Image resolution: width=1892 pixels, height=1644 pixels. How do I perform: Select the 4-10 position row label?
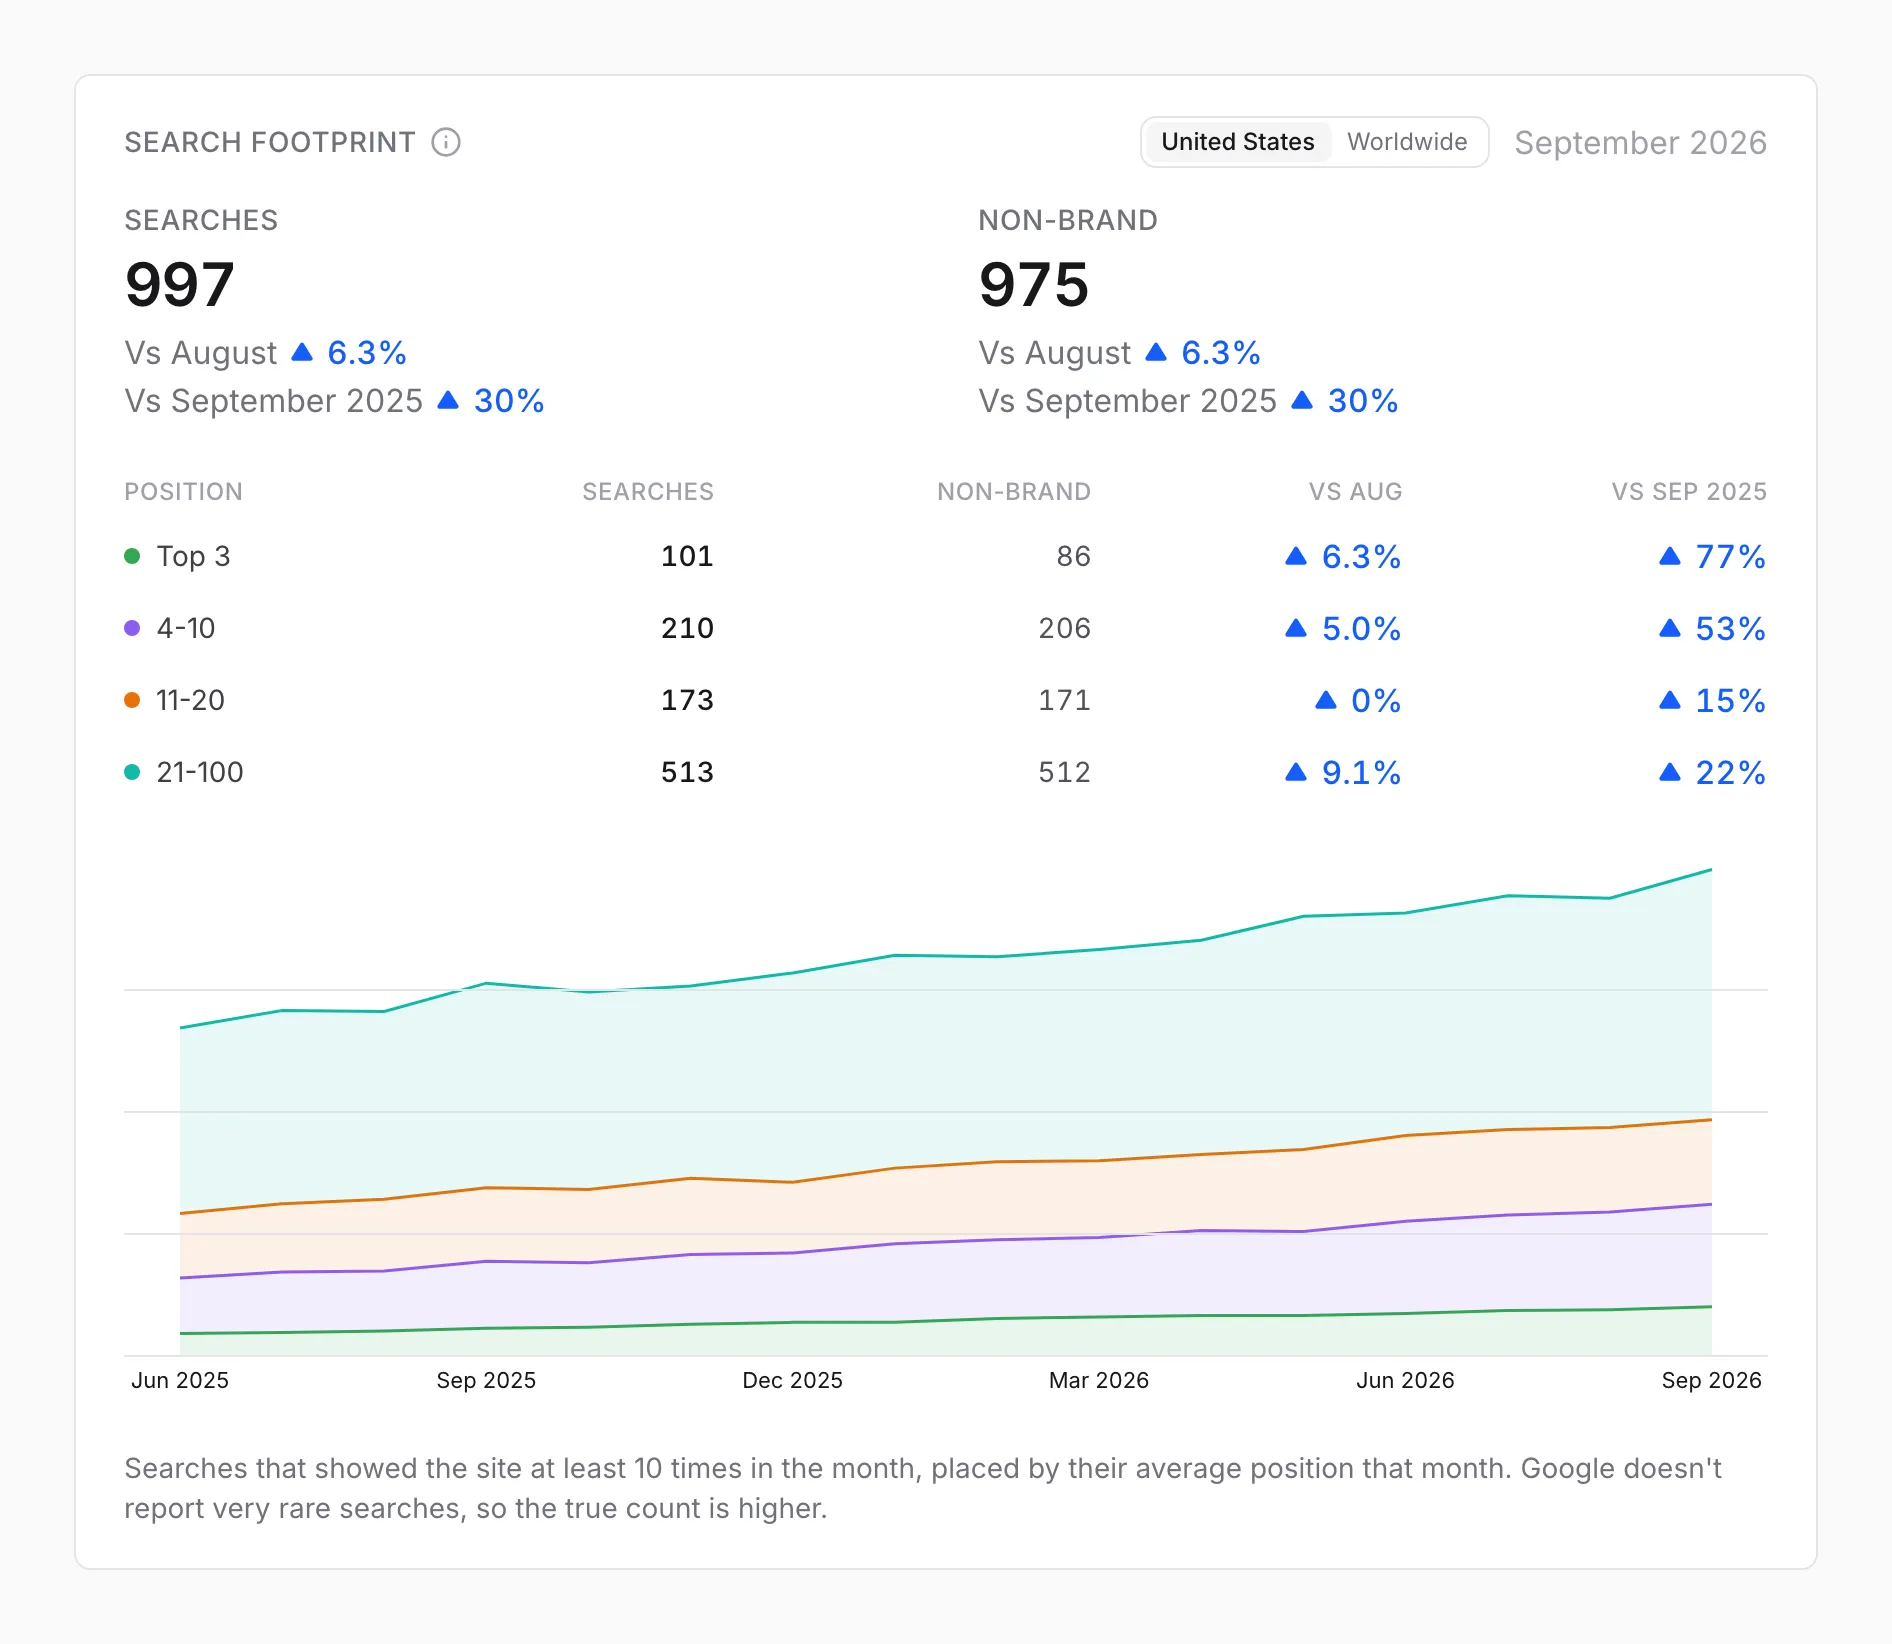click(186, 628)
